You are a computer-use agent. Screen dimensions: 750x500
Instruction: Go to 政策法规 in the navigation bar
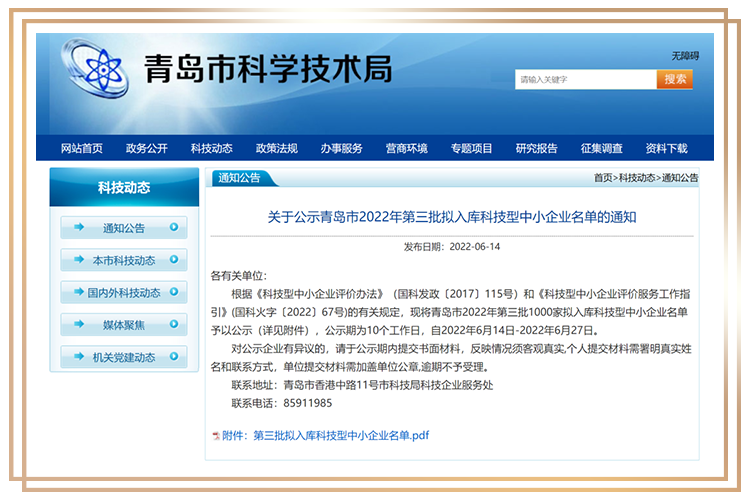point(277,148)
